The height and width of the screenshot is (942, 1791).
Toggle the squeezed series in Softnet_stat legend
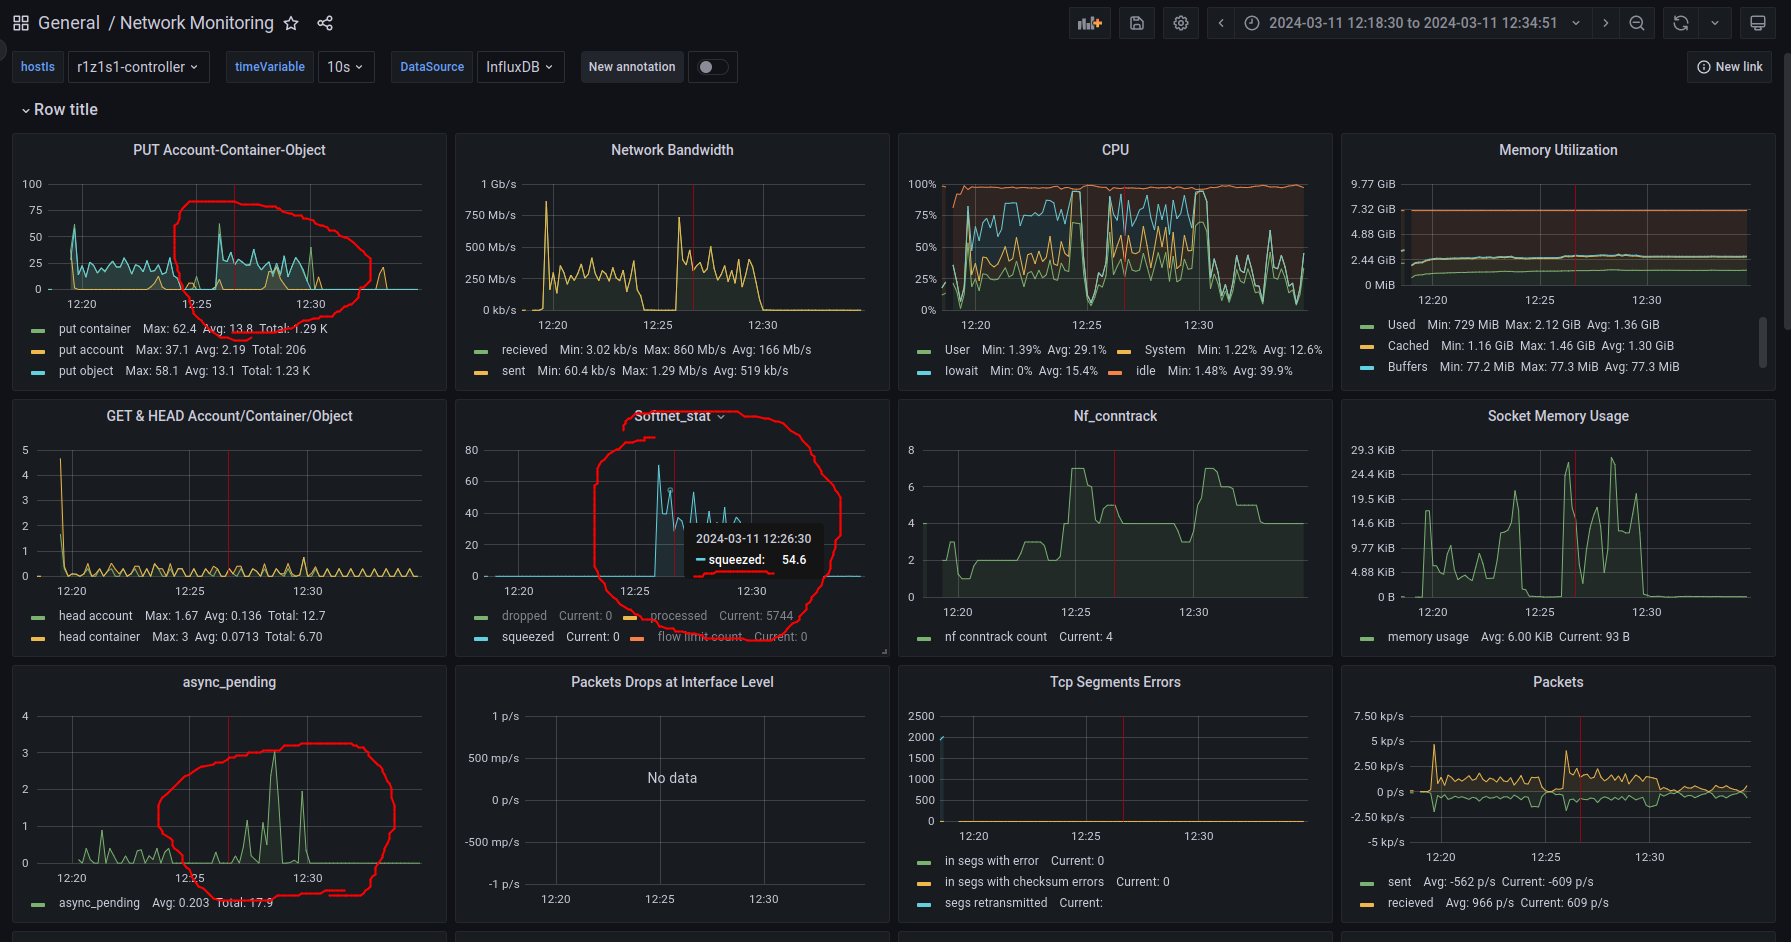[x=527, y=637]
